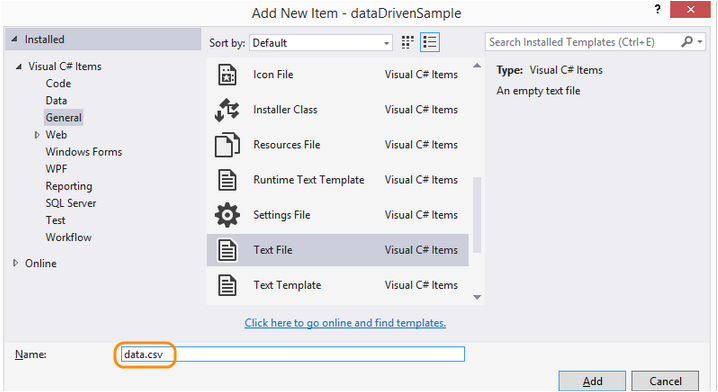Select the Data category

tap(56, 101)
